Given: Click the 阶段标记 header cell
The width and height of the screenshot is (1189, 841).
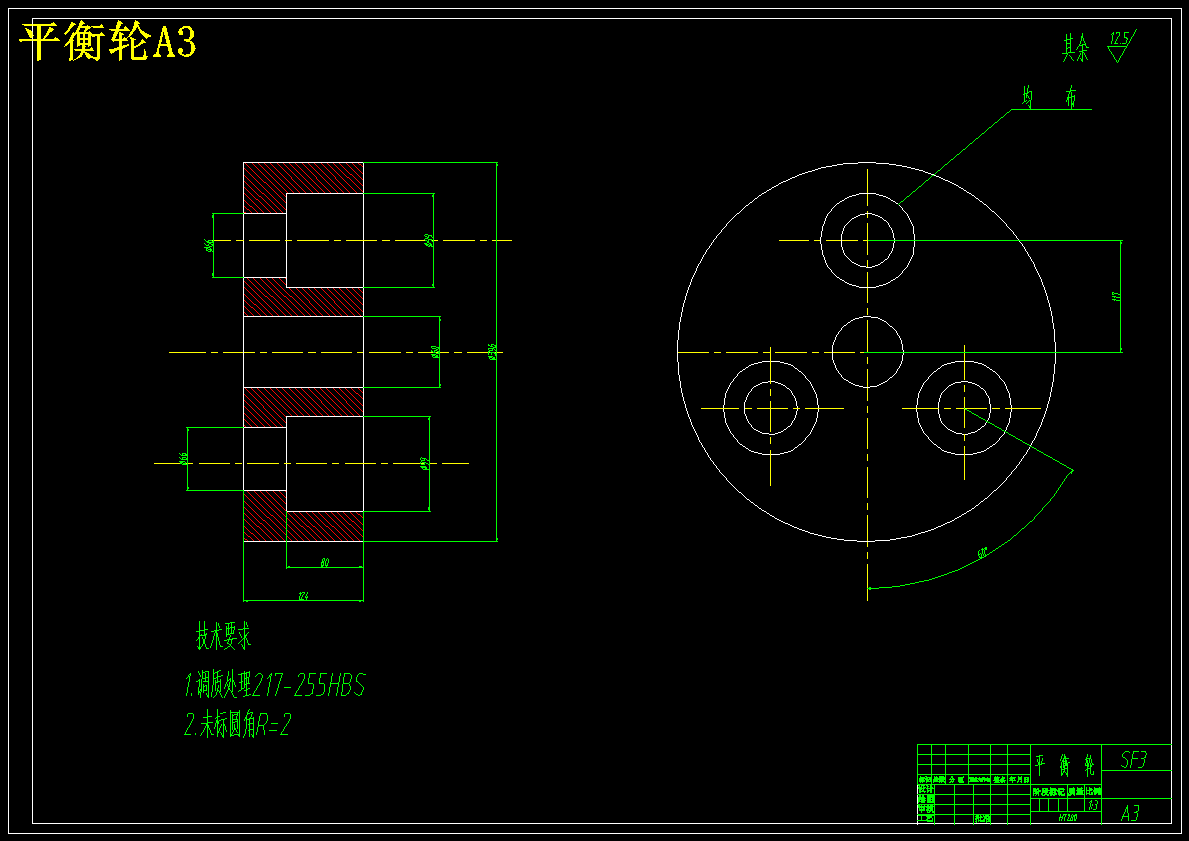Looking at the screenshot, I should pos(1049,791).
